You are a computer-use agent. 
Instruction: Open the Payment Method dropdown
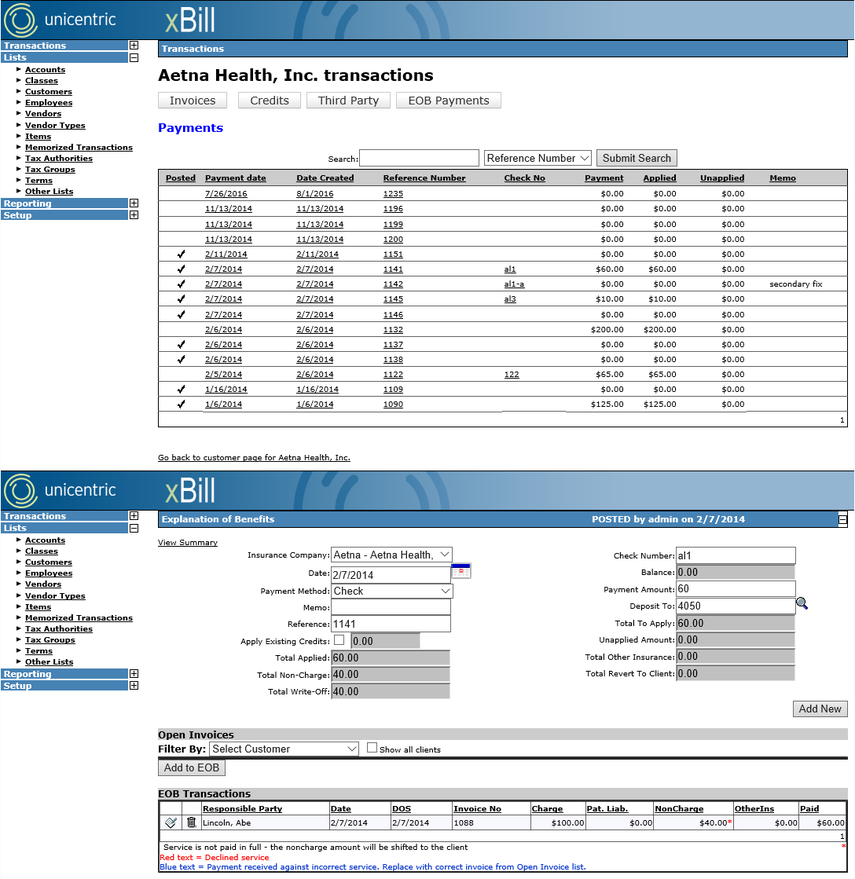(391, 591)
